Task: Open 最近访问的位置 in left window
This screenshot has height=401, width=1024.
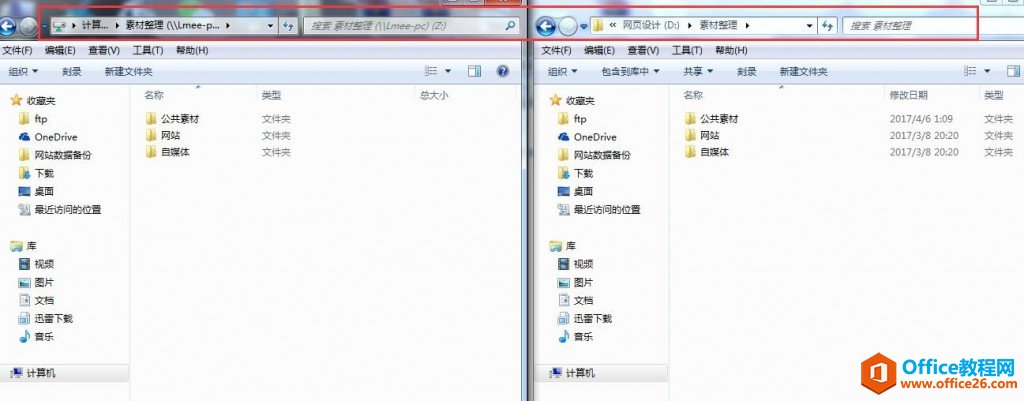Action: 59,210
